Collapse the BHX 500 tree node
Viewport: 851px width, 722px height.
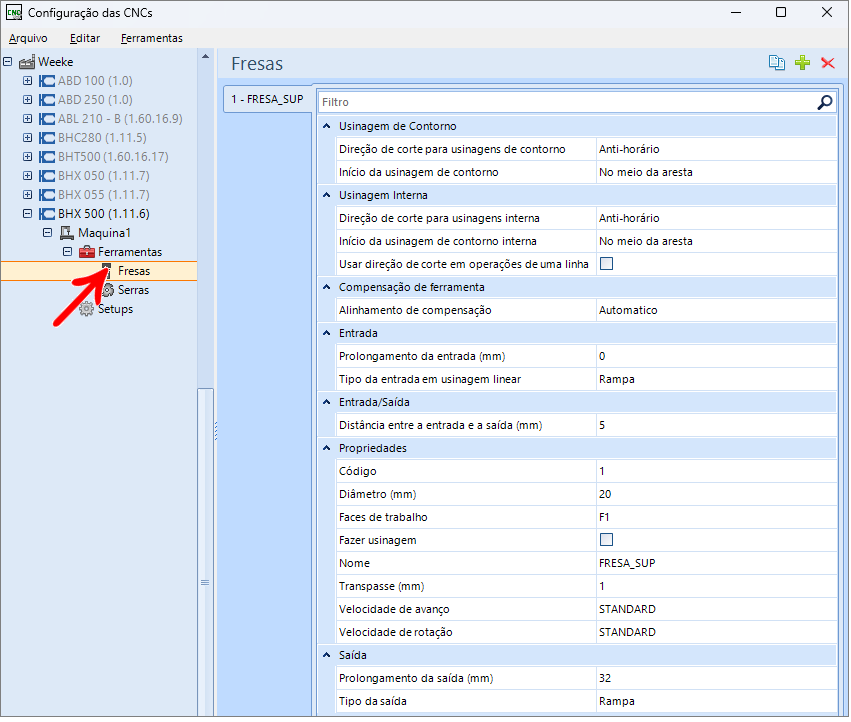28,214
